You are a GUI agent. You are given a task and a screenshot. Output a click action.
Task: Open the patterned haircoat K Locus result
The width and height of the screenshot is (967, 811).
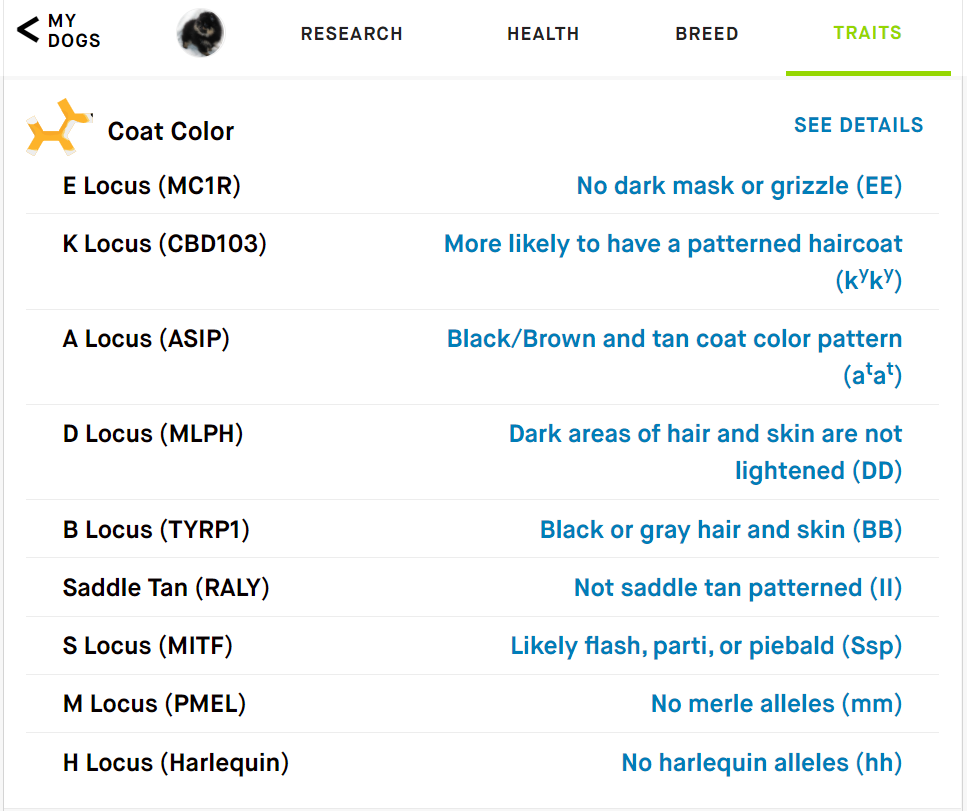coord(673,261)
